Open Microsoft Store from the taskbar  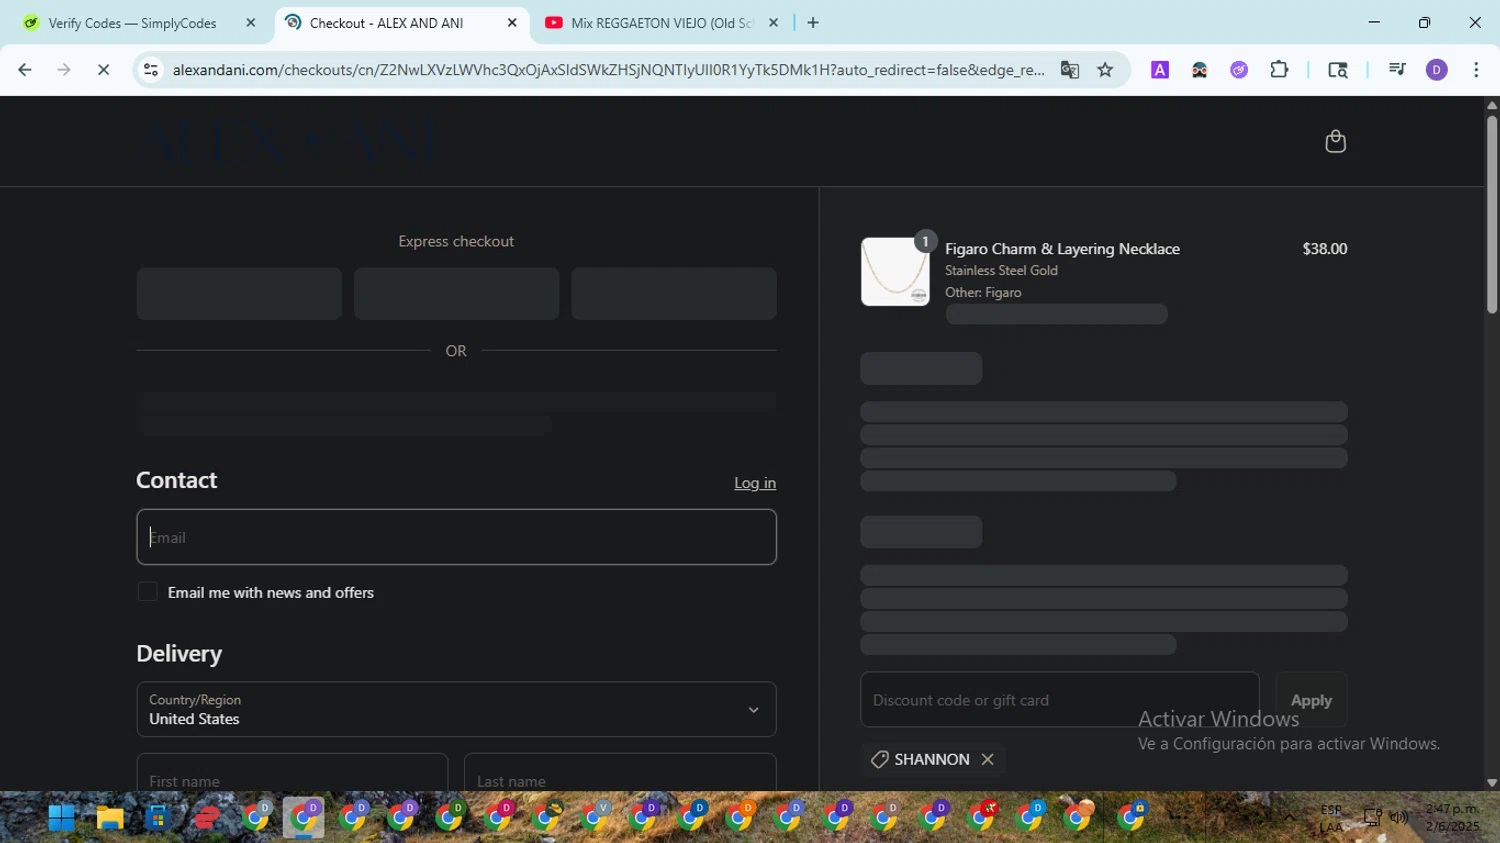click(158, 818)
